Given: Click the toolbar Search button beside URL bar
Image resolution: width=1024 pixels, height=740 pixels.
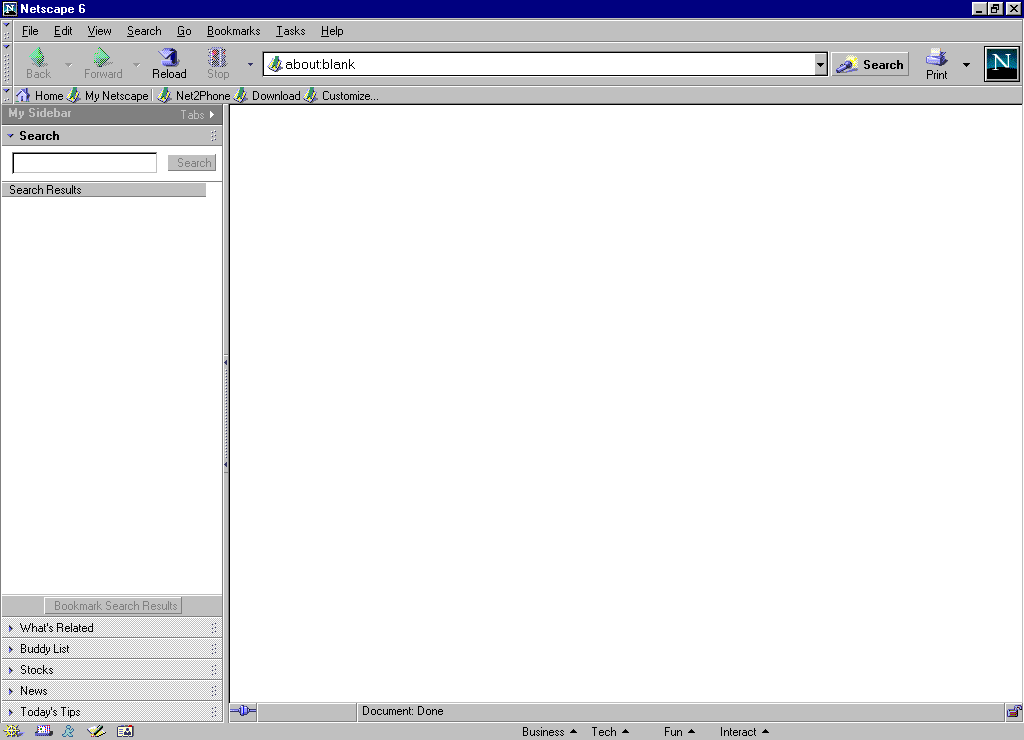Looking at the screenshot, I should [x=870, y=64].
